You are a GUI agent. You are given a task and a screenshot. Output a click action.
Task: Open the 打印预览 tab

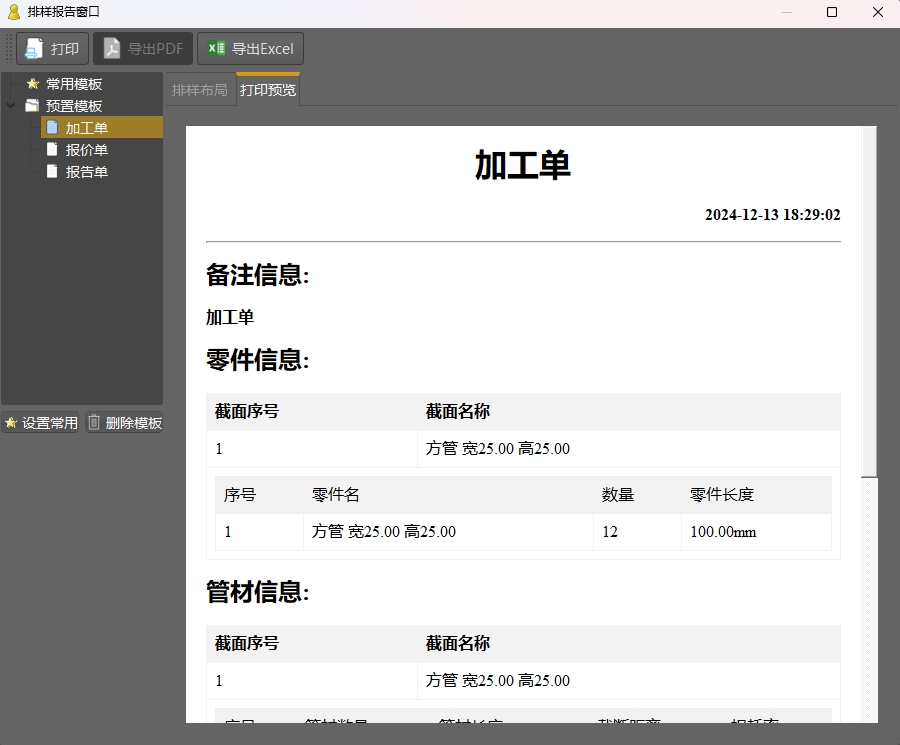click(267, 90)
